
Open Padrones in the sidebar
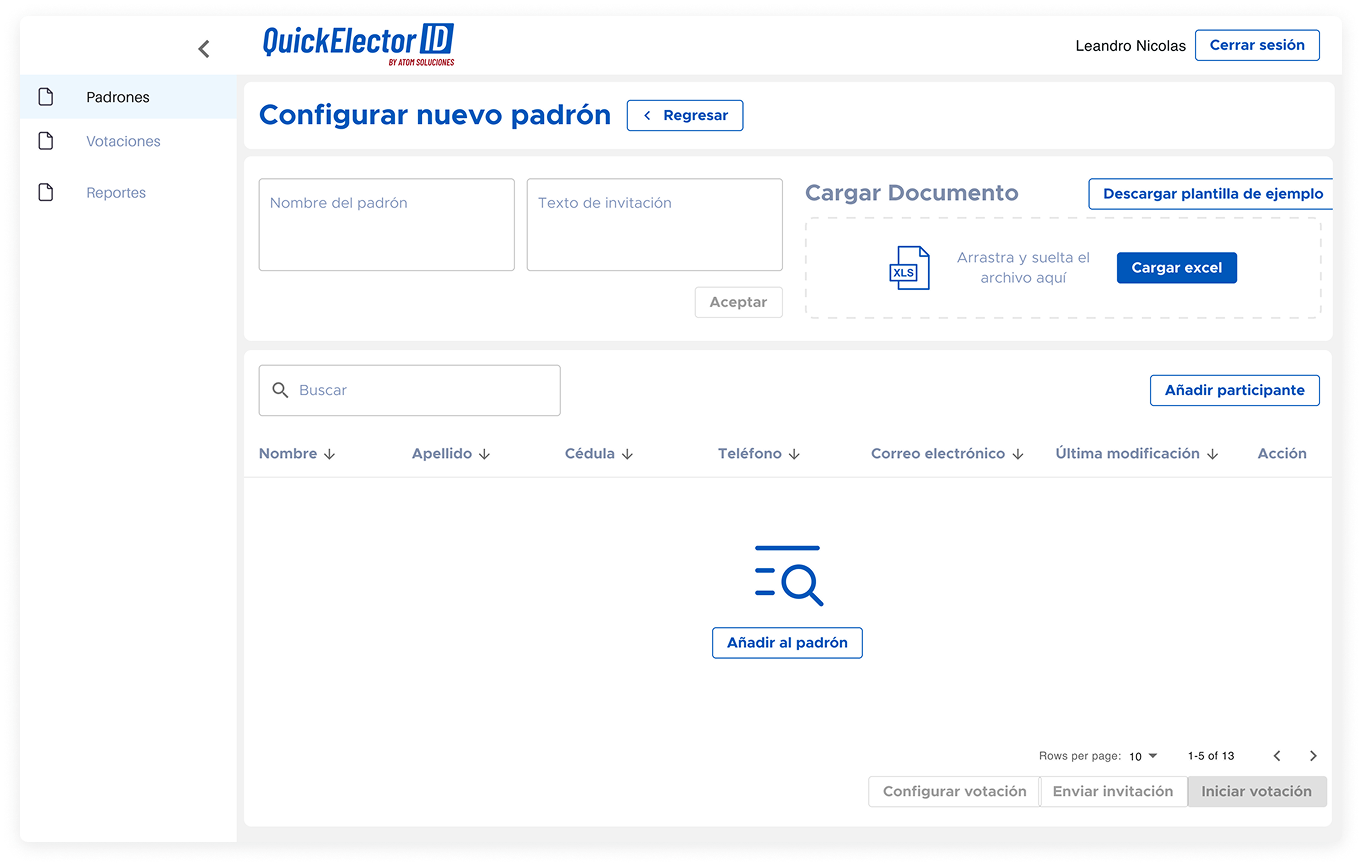point(128,97)
